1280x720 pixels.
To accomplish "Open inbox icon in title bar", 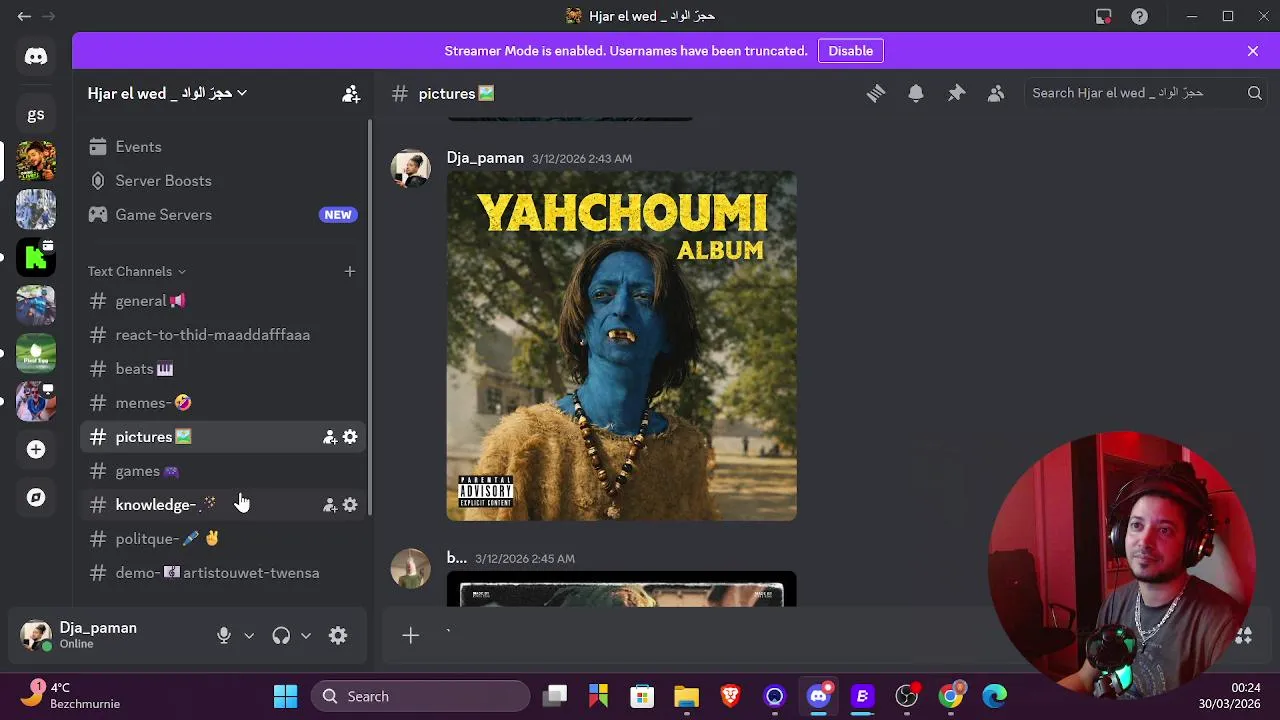I will (x=1103, y=16).
